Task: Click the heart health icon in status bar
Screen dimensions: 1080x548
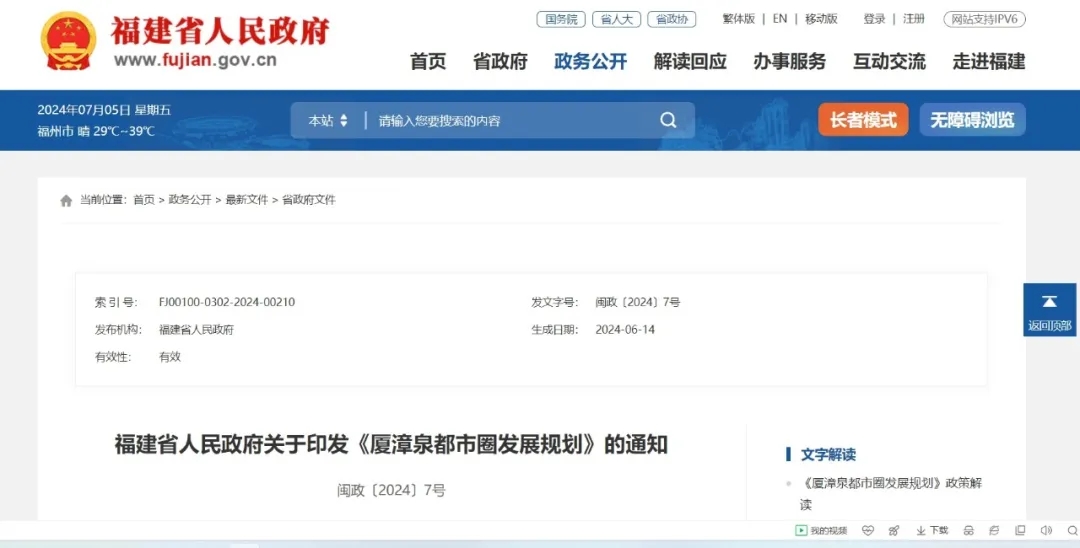Action: (x=868, y=530)
